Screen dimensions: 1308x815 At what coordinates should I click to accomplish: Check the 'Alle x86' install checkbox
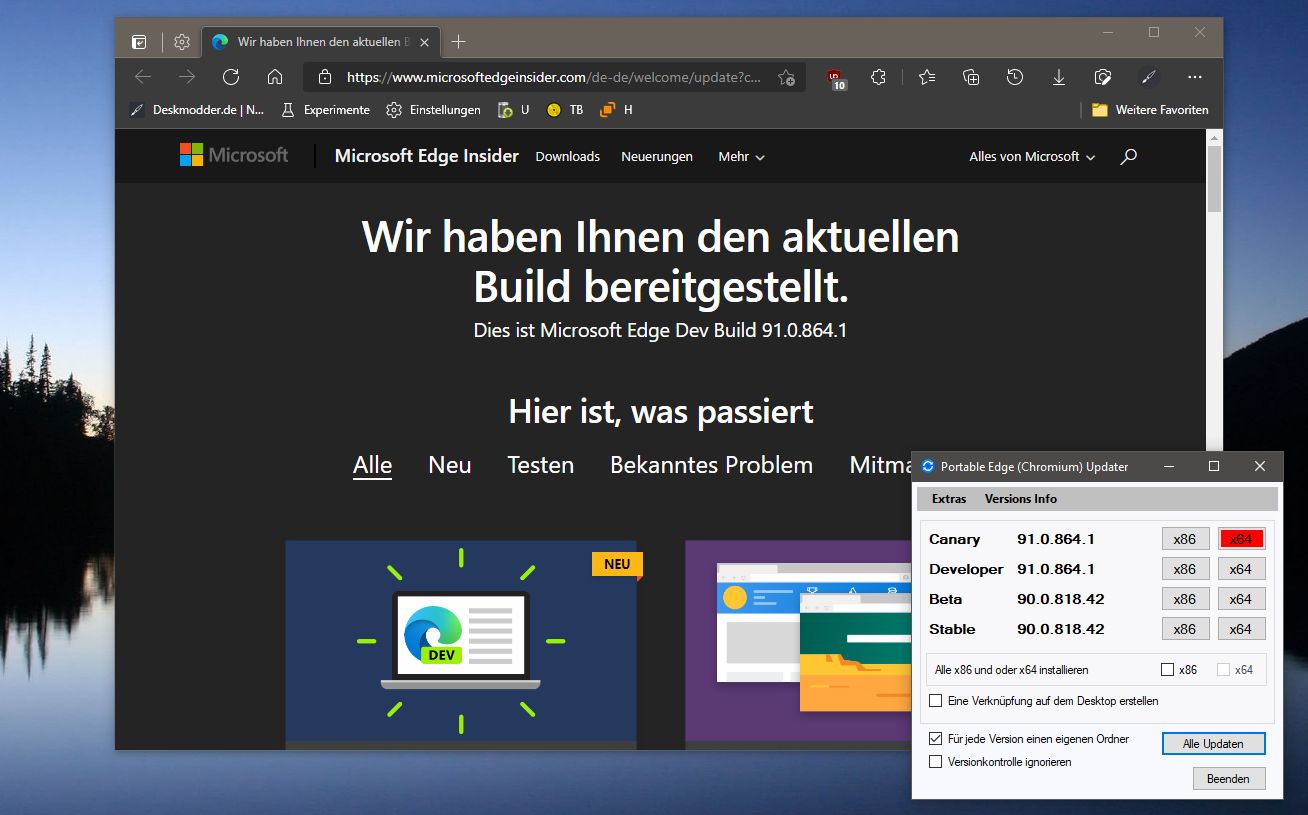tap(1167, 670)
